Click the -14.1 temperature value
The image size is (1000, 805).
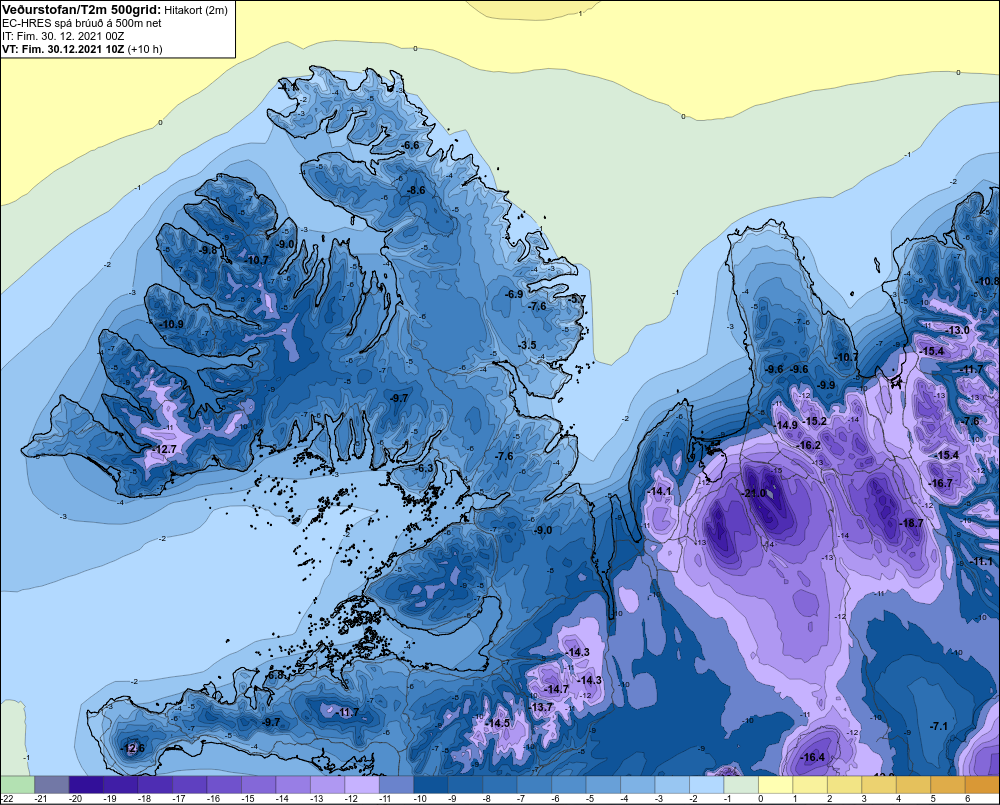point(659,491)
